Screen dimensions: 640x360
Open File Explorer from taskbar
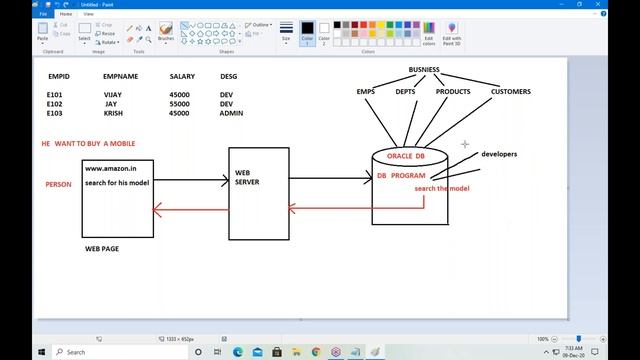pos(296,352)
